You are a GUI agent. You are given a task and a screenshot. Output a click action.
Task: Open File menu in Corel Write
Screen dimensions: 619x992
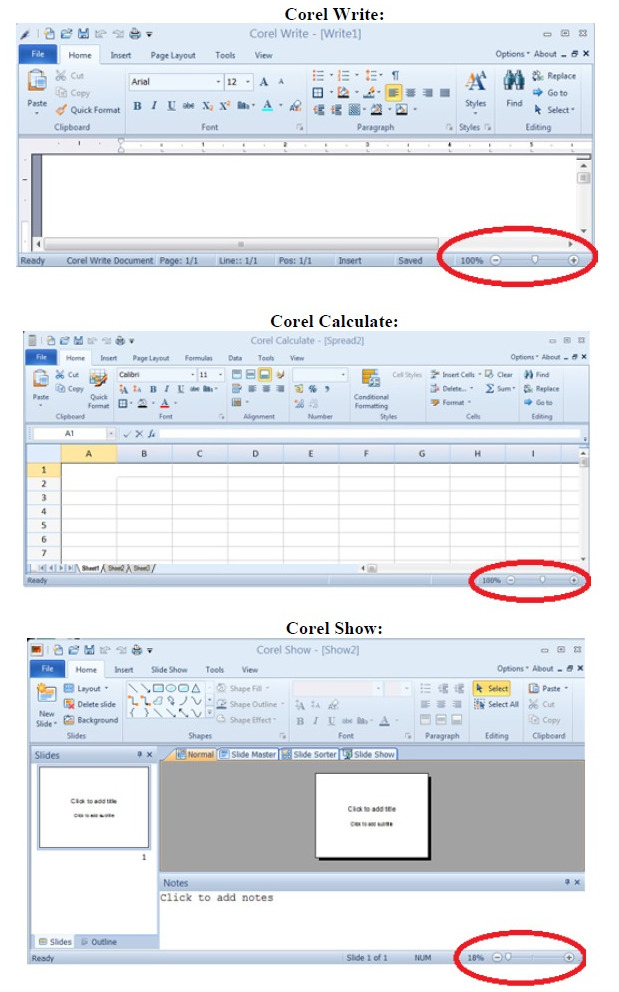point(38,54)
